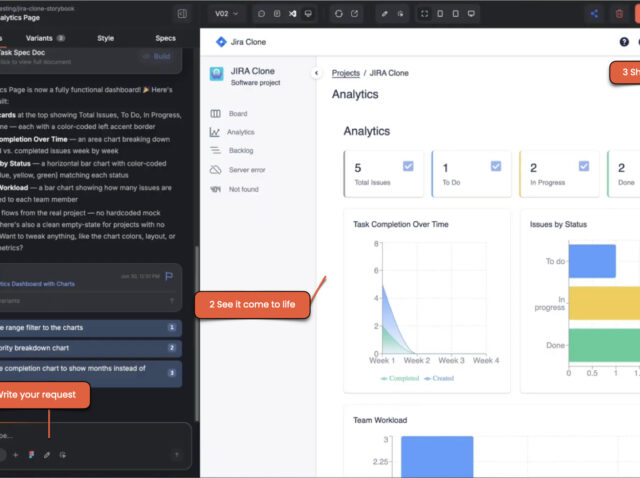This screenshot has height=478, width=640.
Task: Select suggestion 1 range filter to the charts
Action: tap(91, 328)
